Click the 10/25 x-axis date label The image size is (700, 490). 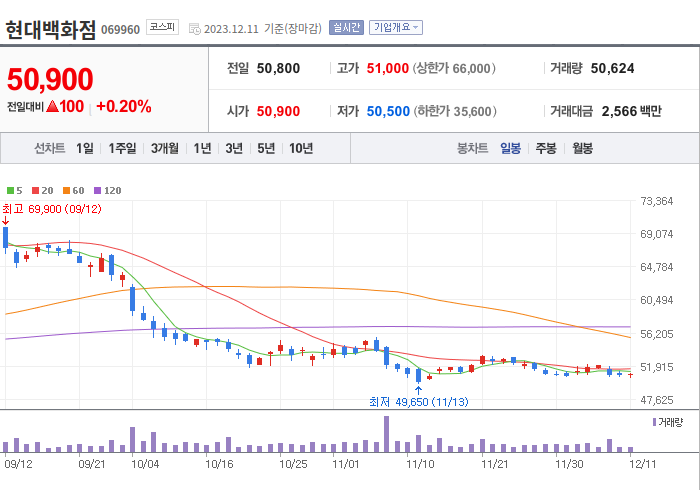point(293,464)
